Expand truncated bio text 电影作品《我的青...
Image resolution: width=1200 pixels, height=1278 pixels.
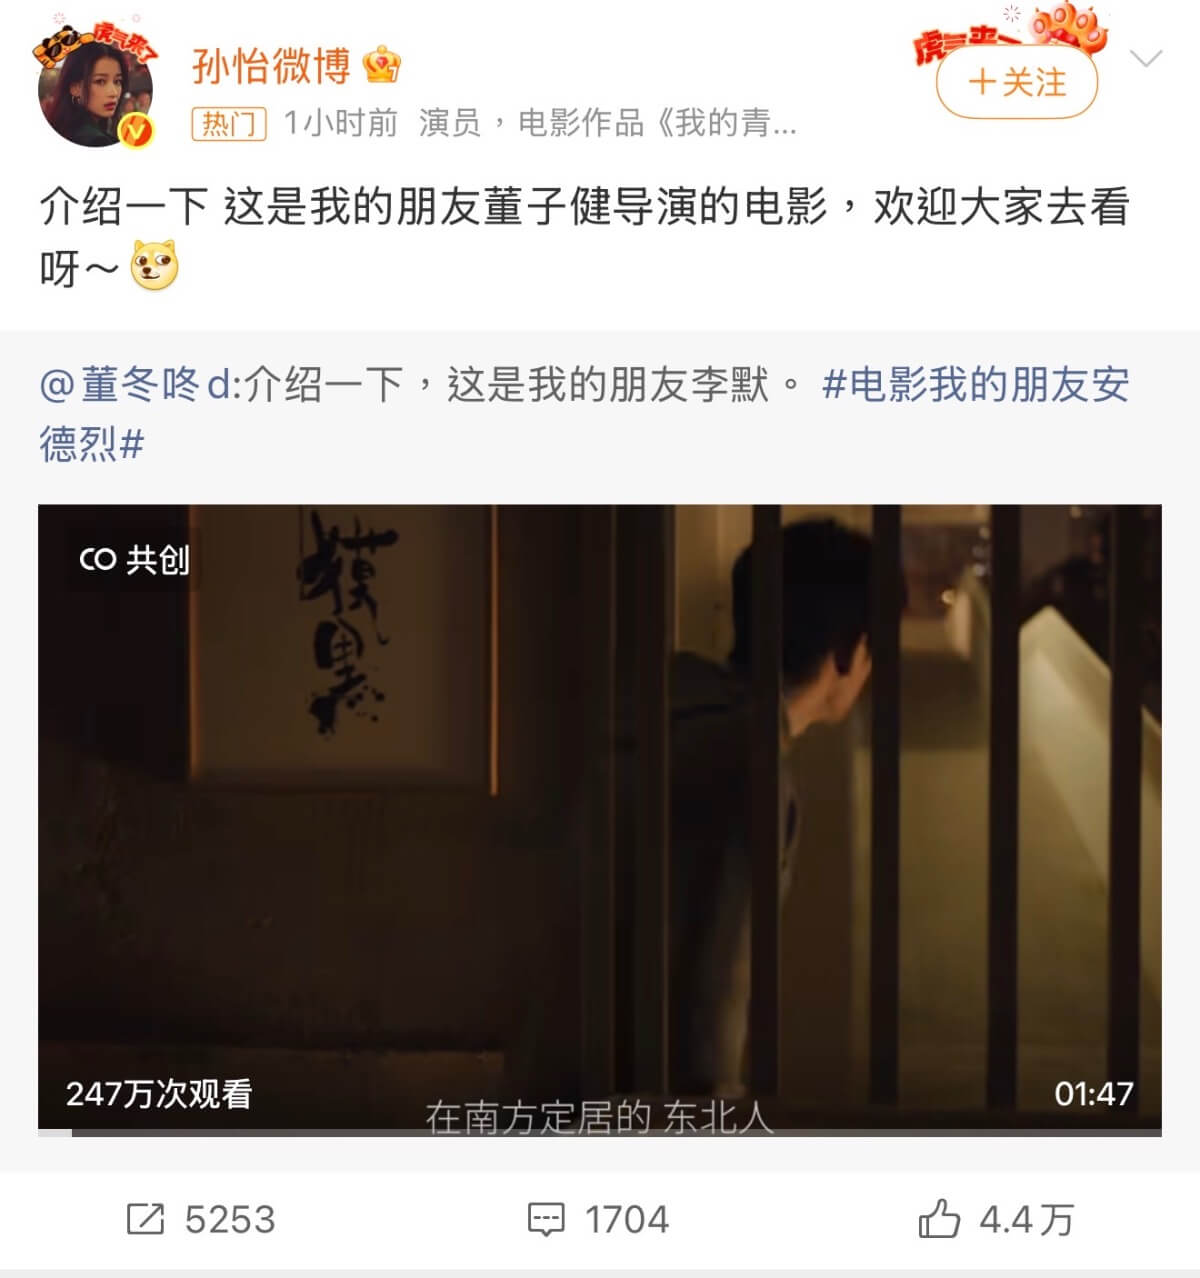[x=657, y=123]
